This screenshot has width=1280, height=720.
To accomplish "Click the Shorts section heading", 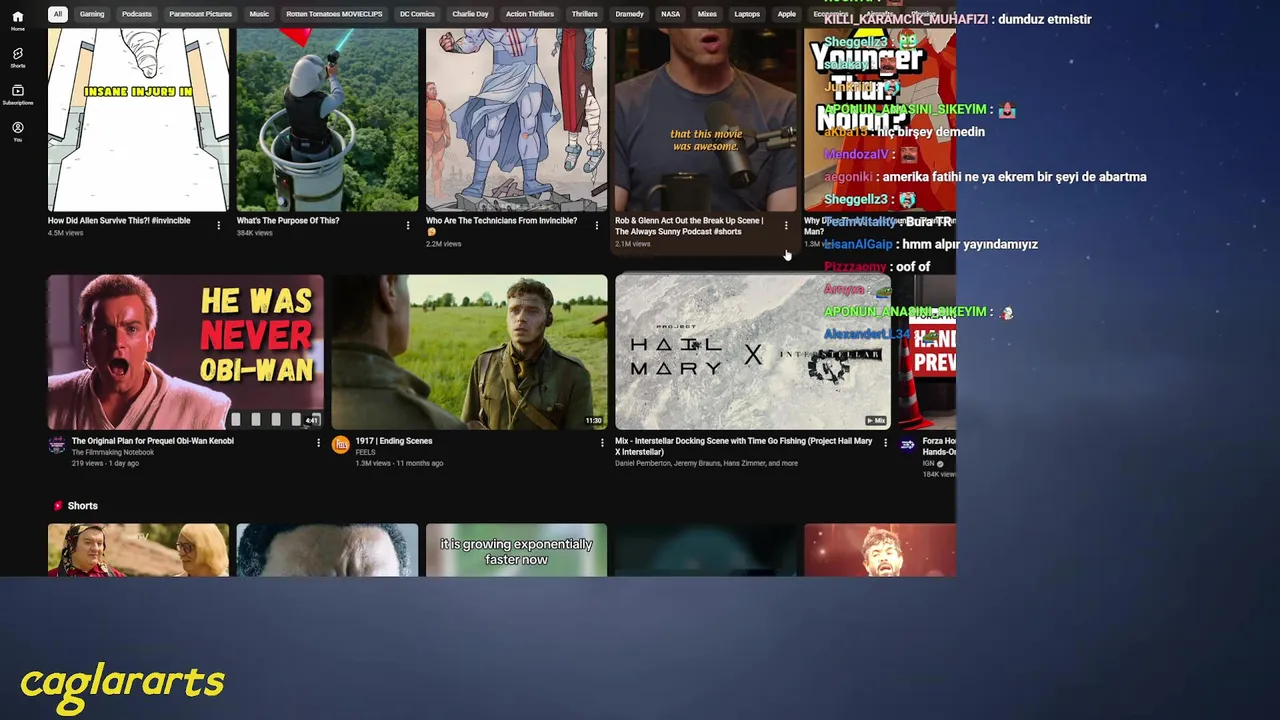I will 82,506.
